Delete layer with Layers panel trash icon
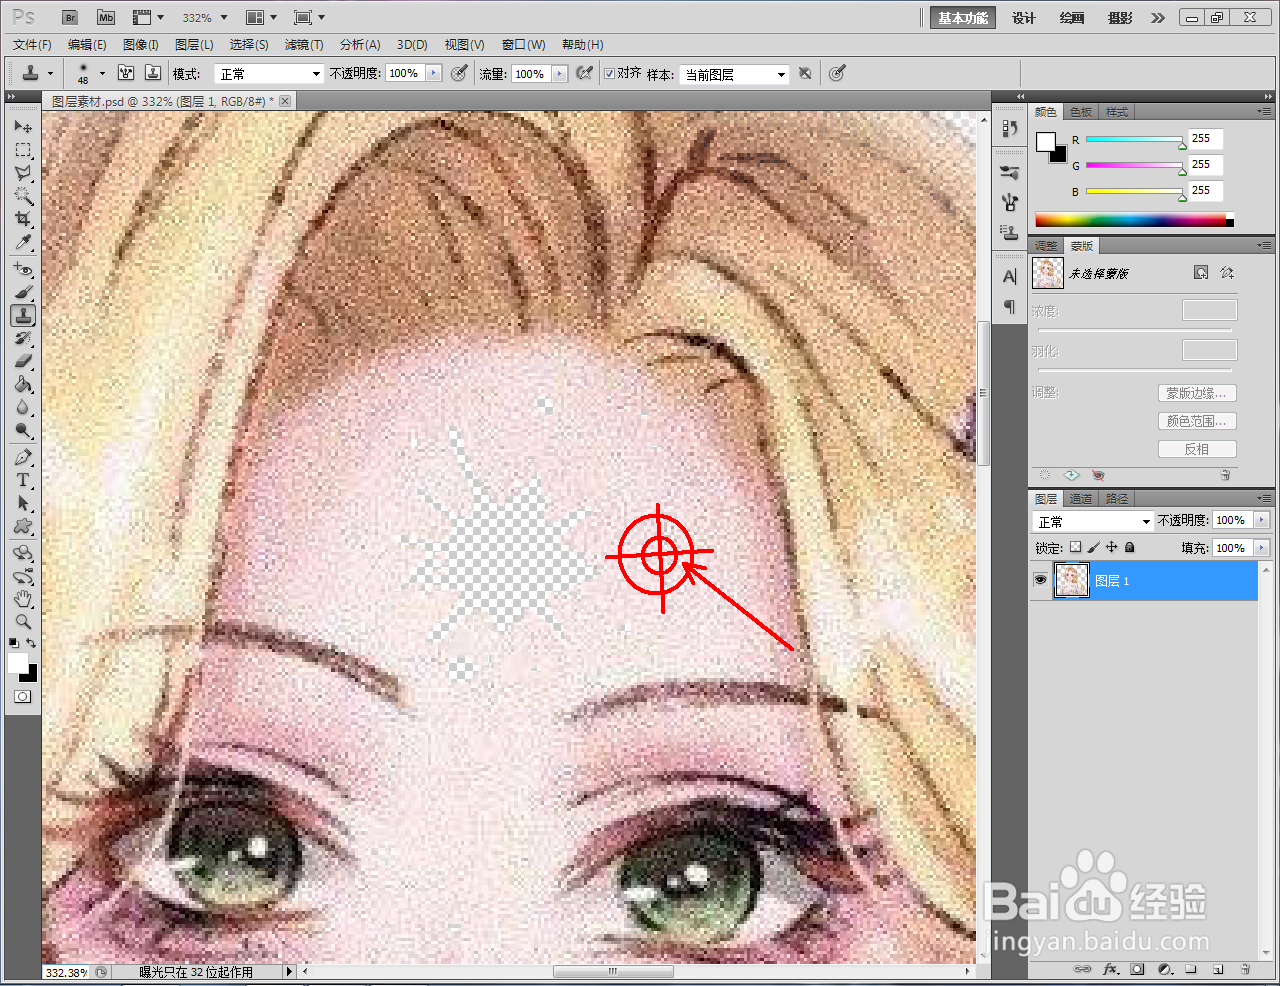Viewport: 1280px width, 986px height. (x=1245, y=969)
